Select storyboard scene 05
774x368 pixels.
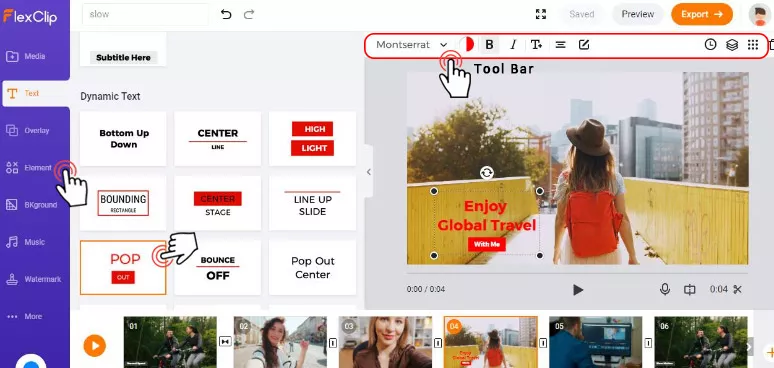click(x=596, y=342)
